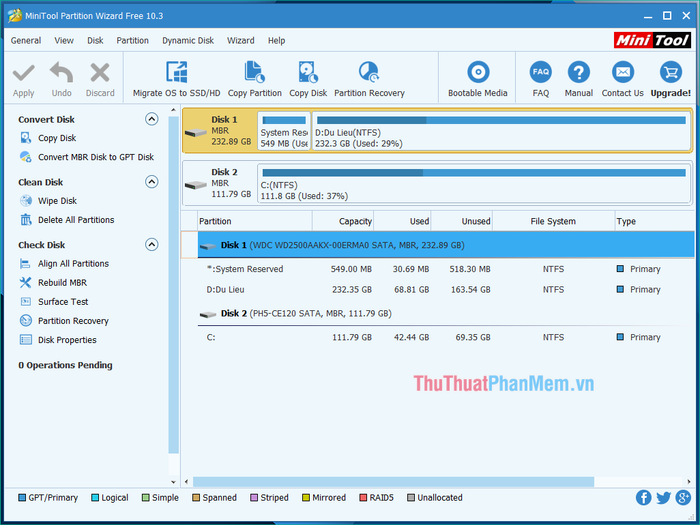Viewport: 700px width, 525px height.
Task: Open the Partition menu
Action: [133, 41]
